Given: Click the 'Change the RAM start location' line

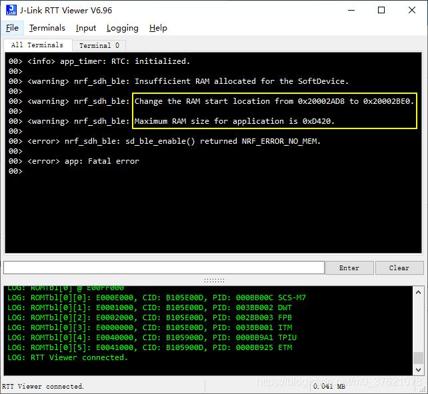Looking at the screenshot, I should pyautogui.click(x=211, y=101).
